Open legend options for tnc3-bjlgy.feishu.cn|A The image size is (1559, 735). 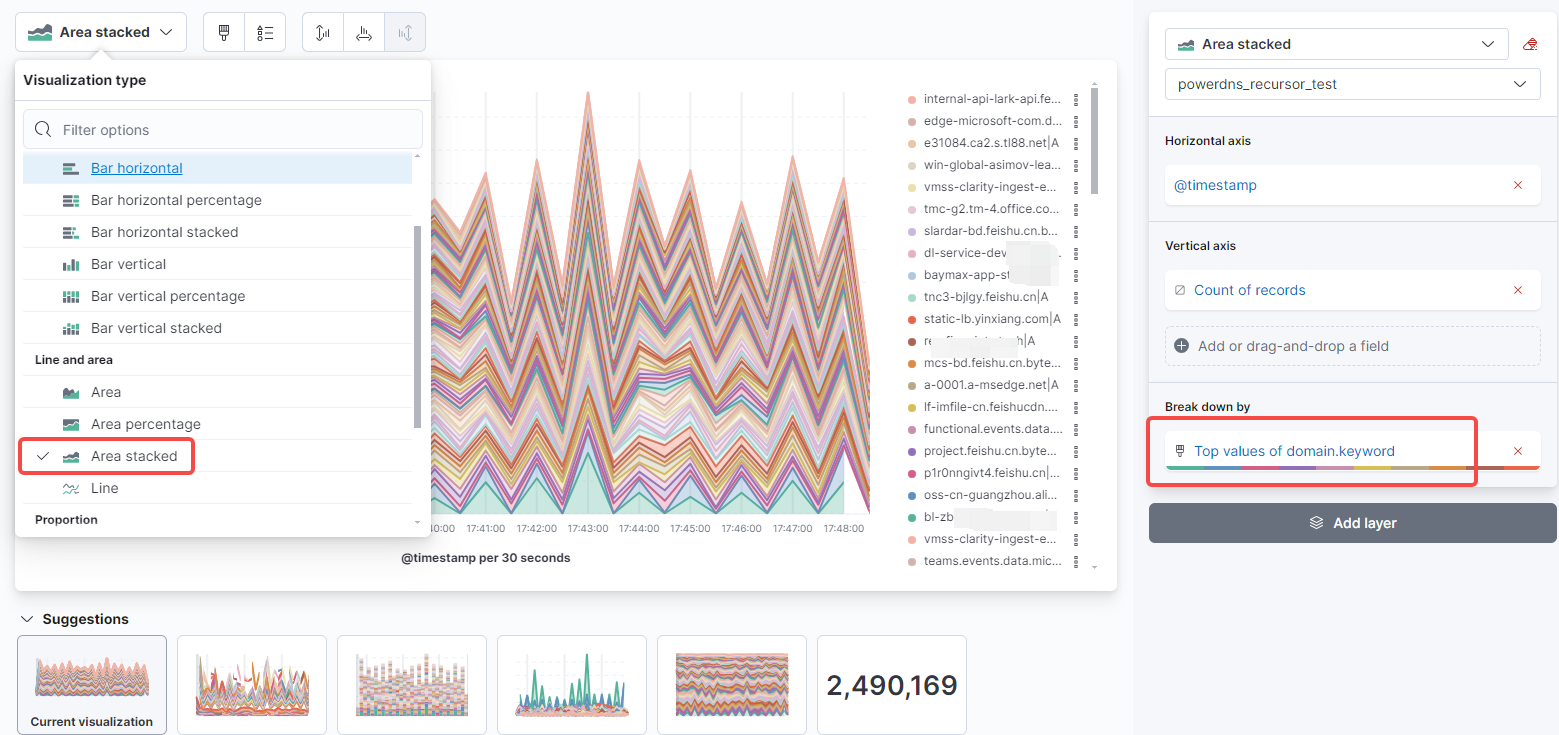click(x=1076, y=297)
